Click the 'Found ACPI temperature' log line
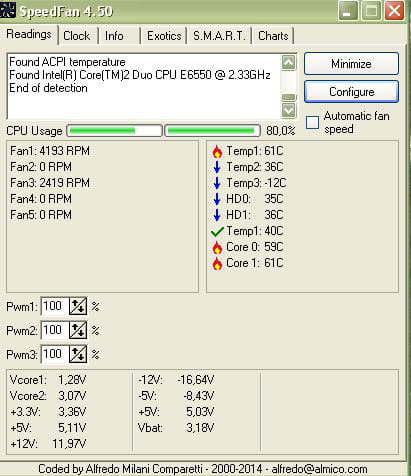The height and width of the screenshot is (476, 411). click(67, 62)
